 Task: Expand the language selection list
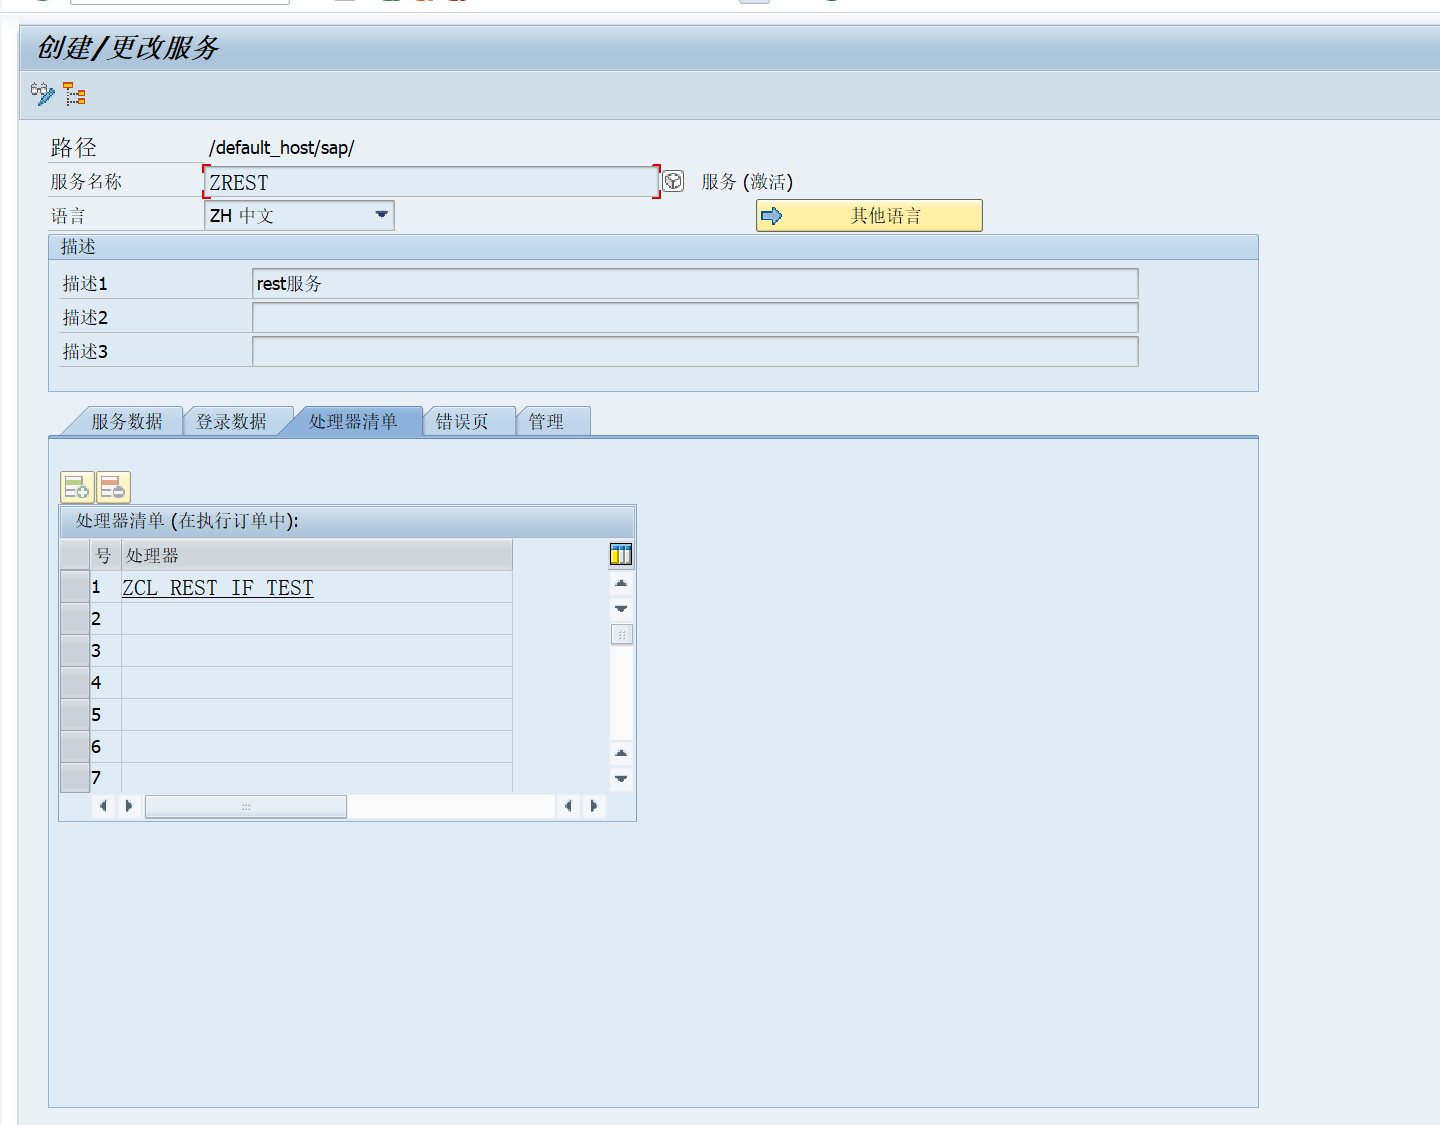(x=380, y=215)
